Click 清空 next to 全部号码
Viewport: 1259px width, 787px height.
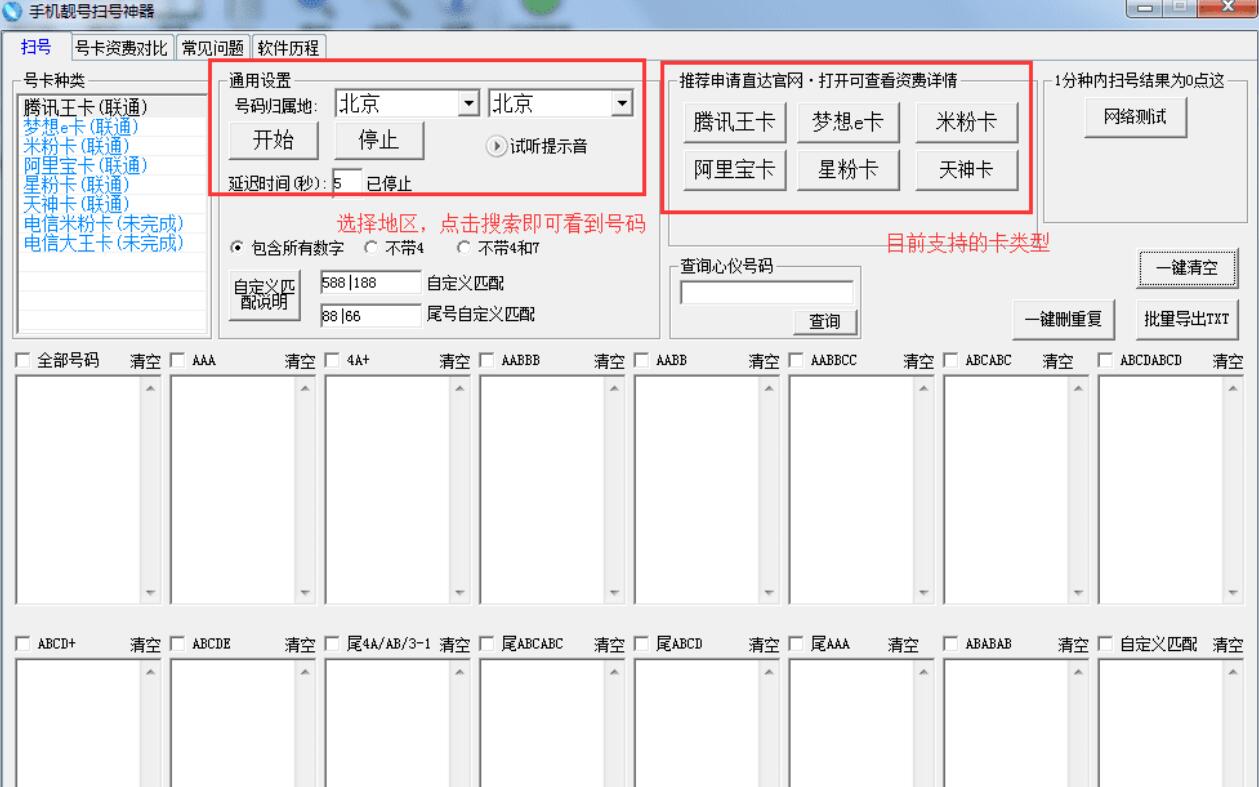147,360
